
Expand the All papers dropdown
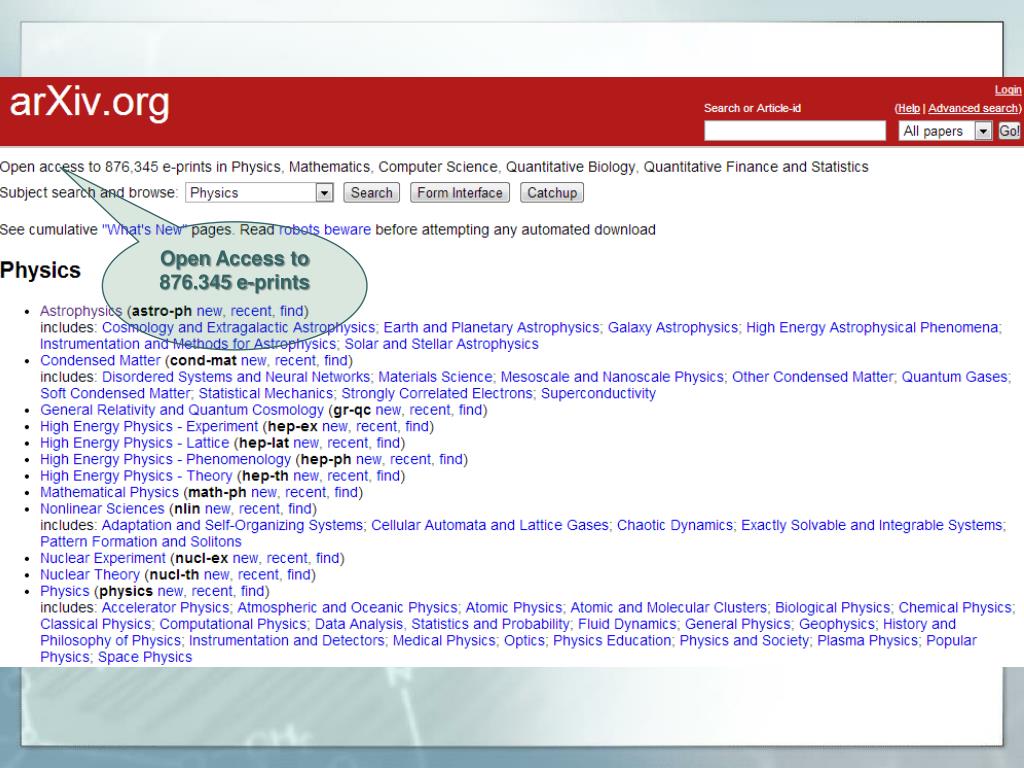[x=945, y=131]
